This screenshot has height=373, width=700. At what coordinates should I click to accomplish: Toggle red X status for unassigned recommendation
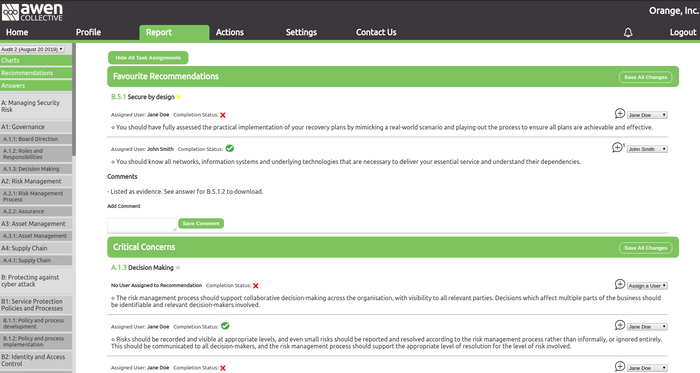[x=256, y=286]
